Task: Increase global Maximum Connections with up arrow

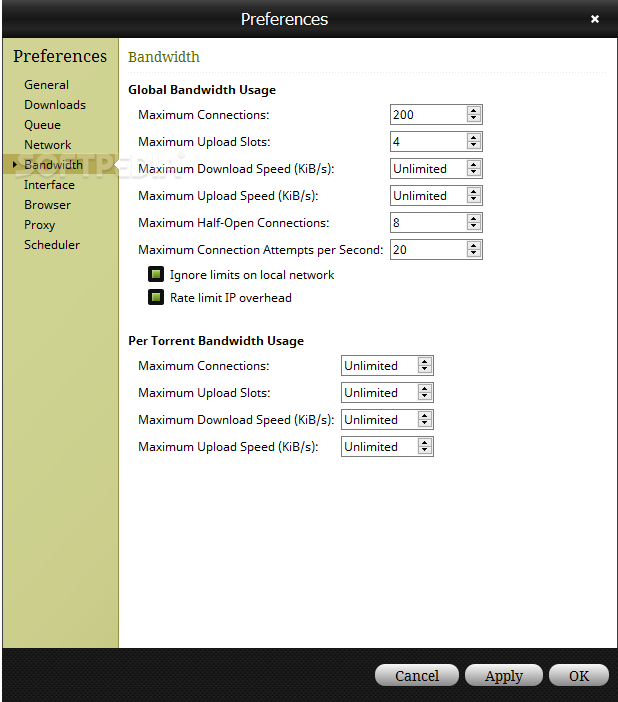Action: click(473, 111)
